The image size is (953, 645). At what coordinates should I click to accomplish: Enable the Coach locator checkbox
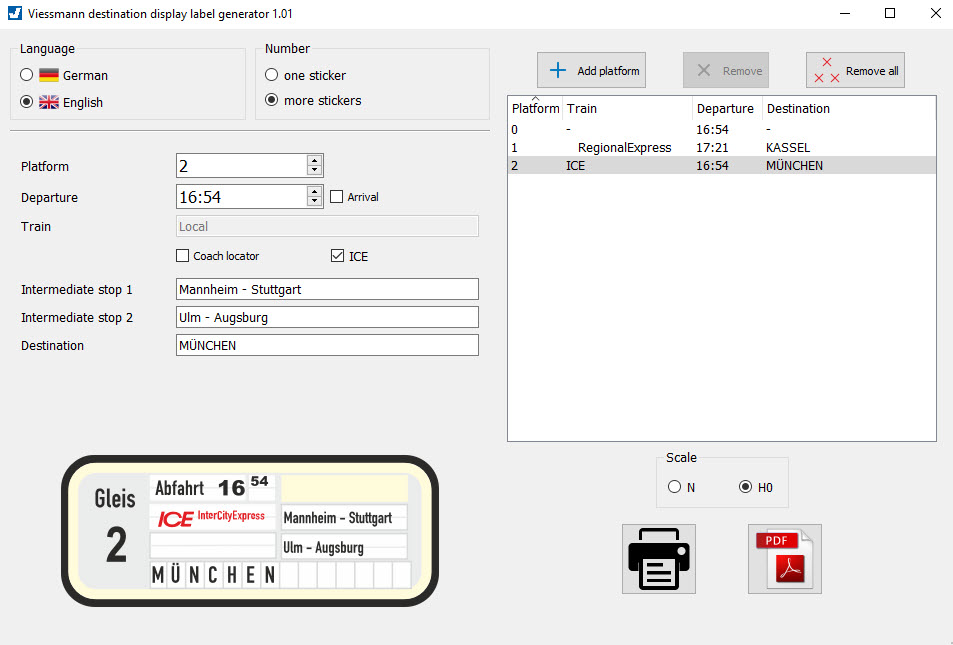click(x=182, y=255)
